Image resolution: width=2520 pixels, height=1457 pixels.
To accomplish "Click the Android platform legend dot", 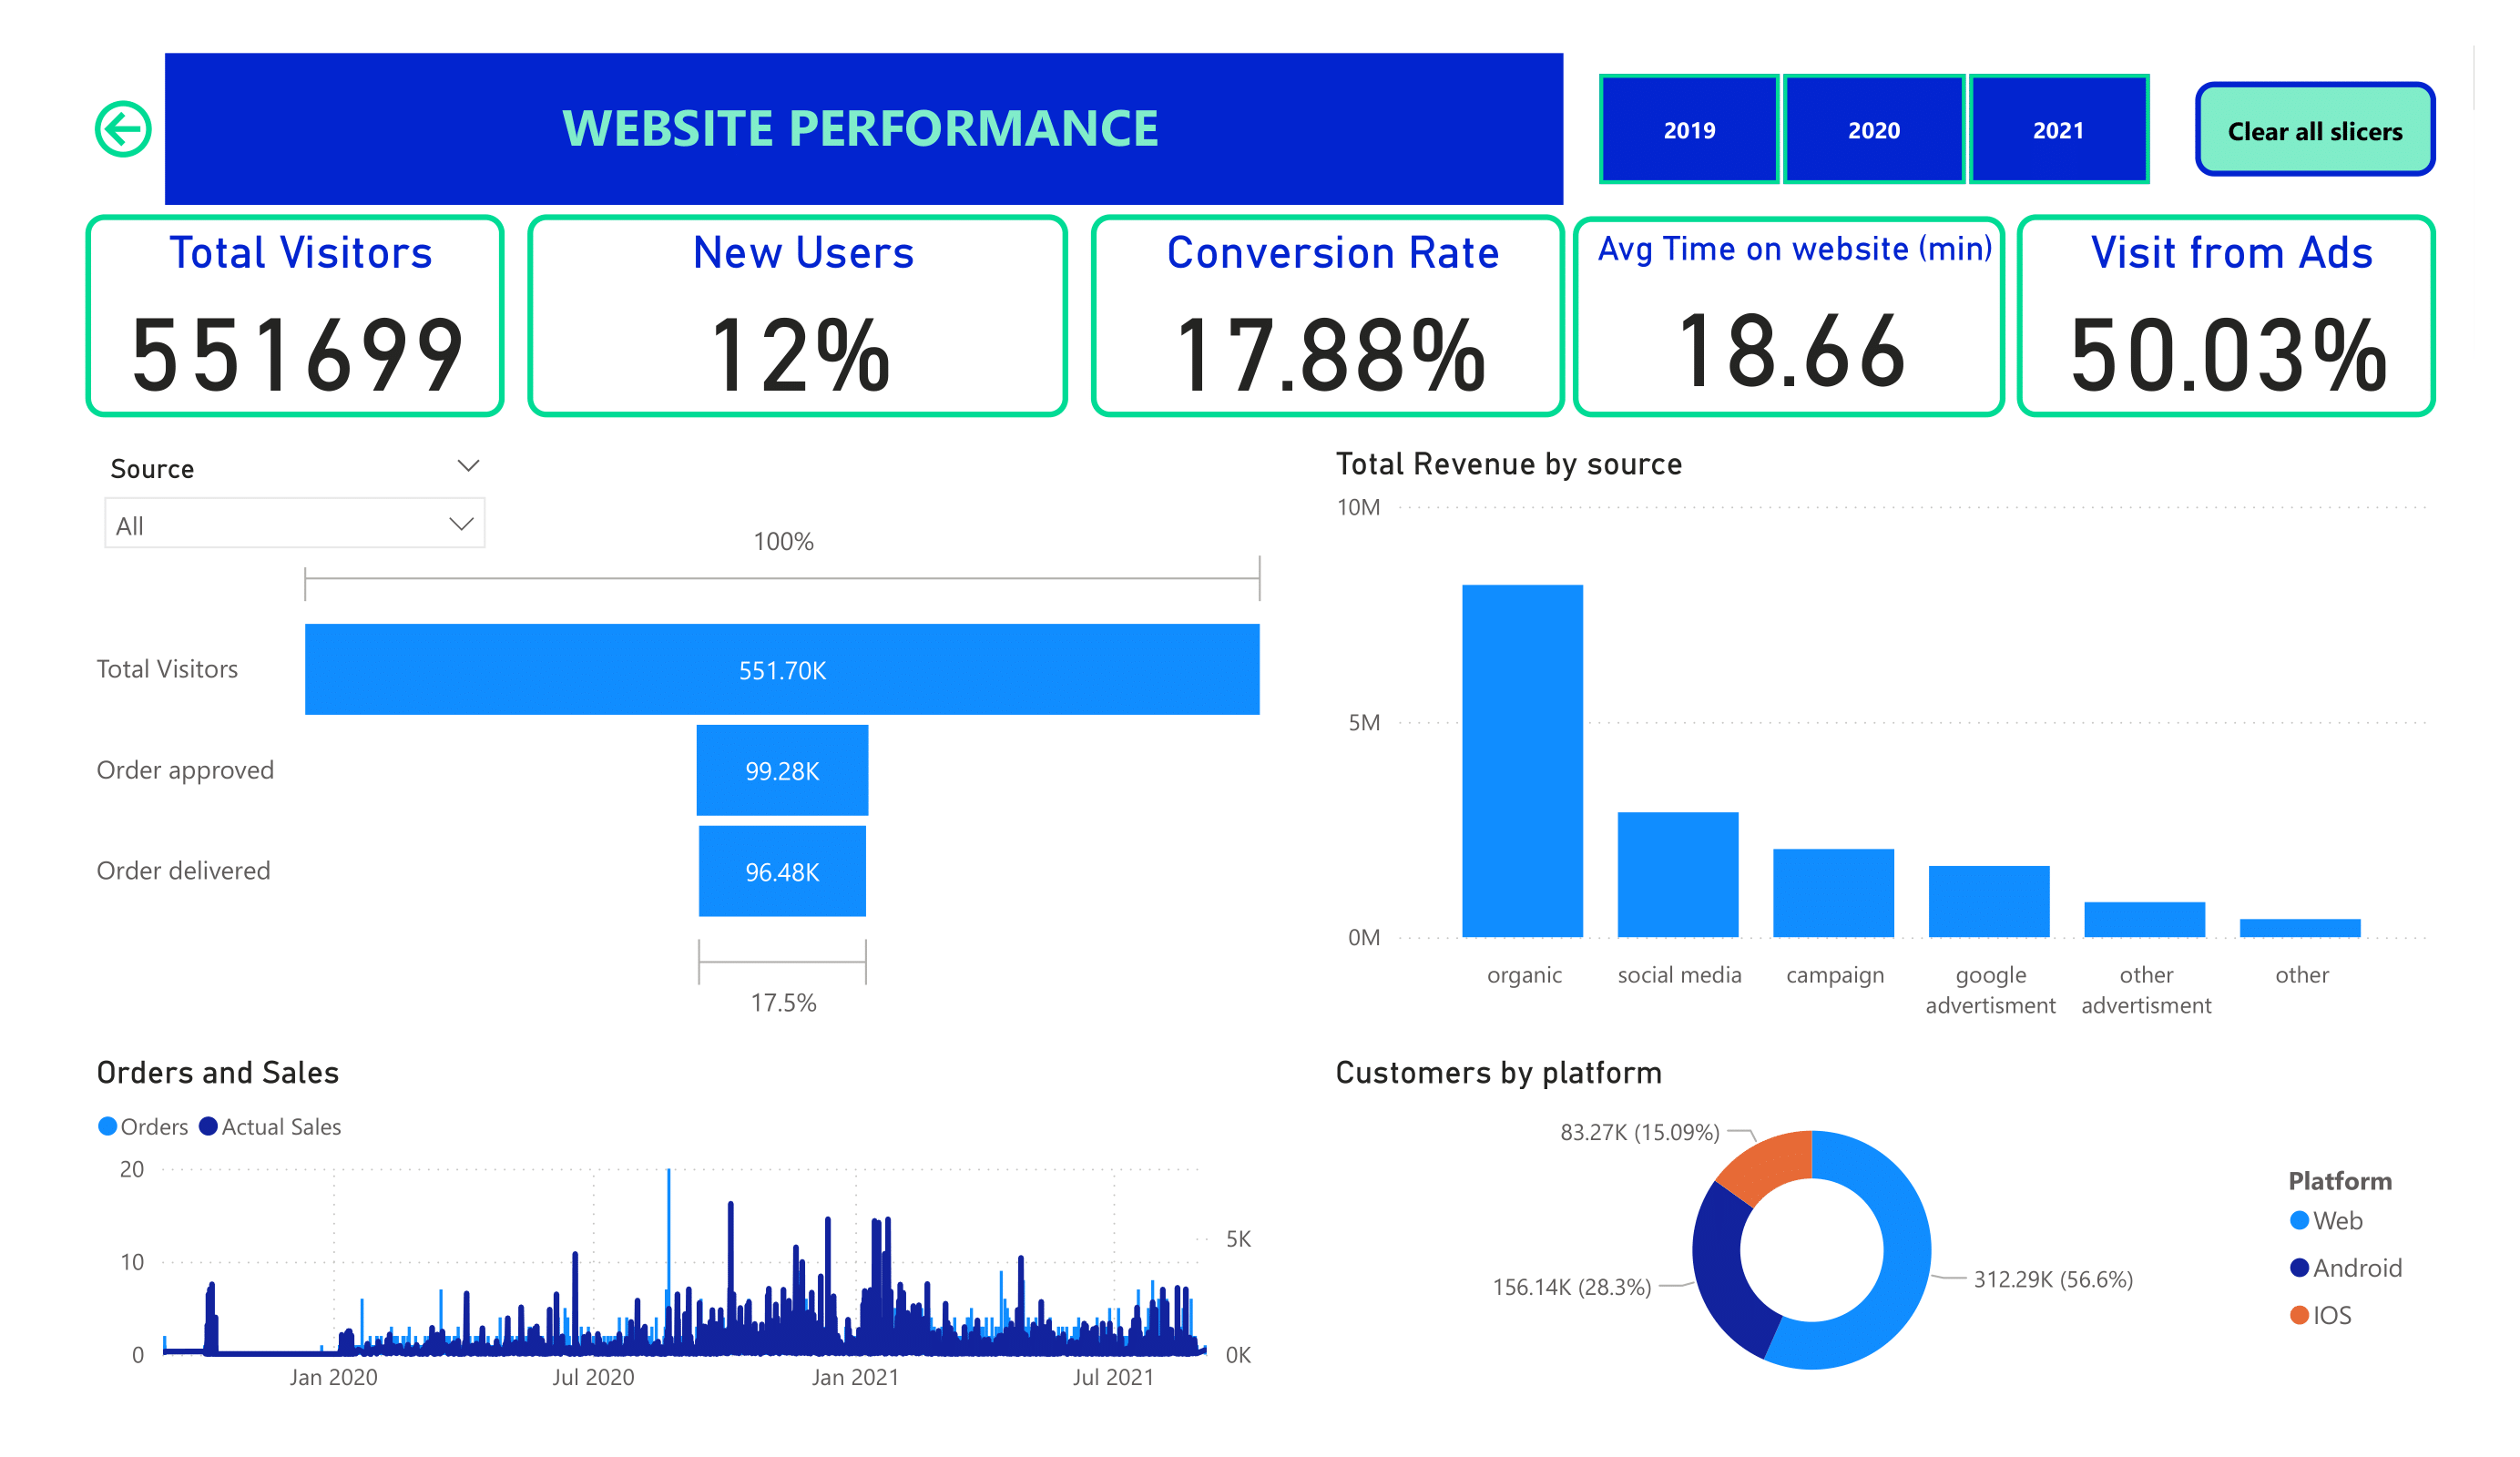I will click(2298, 1267).
